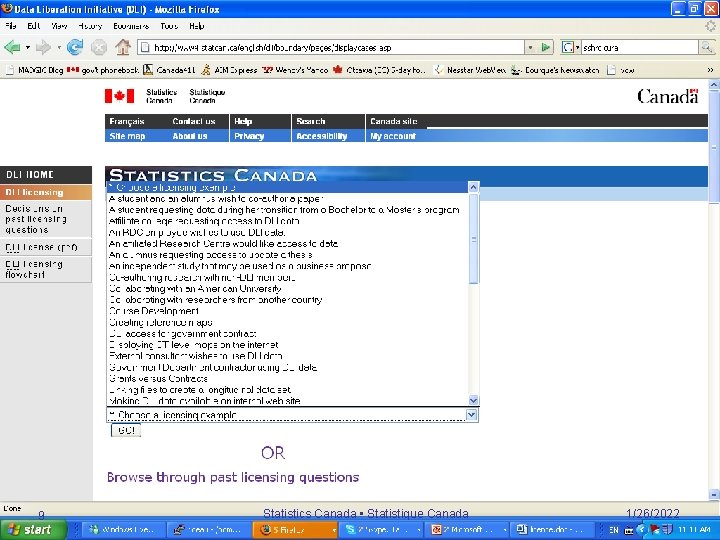Switch to Firefox taskbar button
The width and height of the screenshot is (720, 540).
tap(295, 529)
